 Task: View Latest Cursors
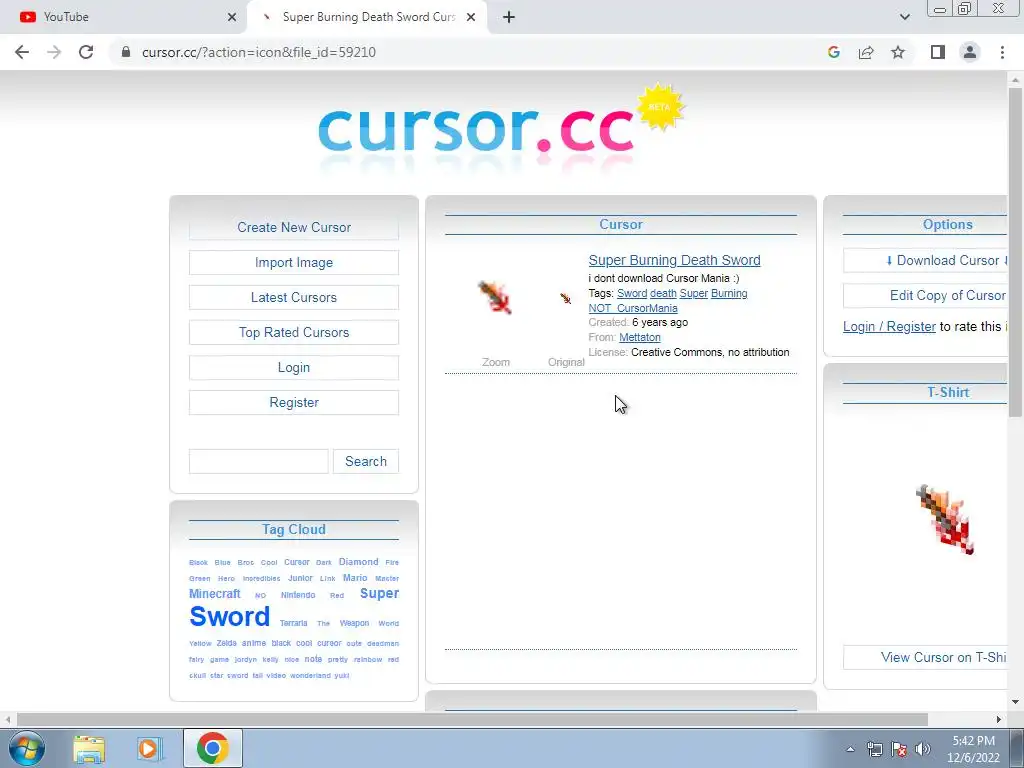point(294,297)
